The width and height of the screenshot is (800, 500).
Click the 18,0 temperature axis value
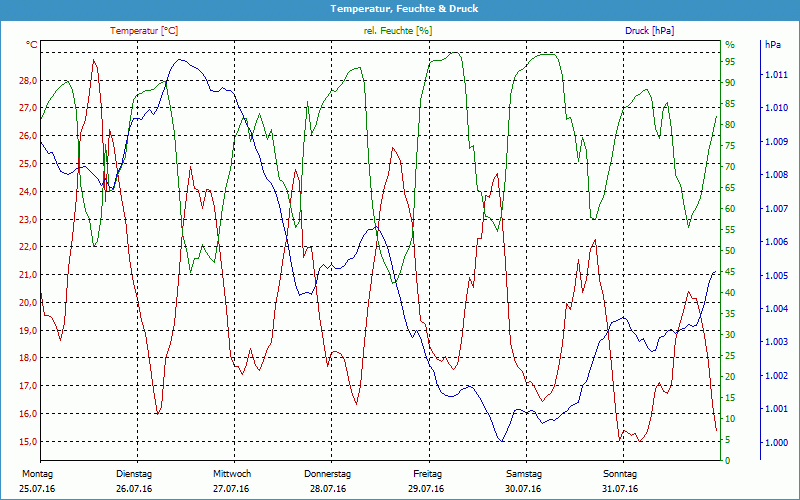[28, 358]
